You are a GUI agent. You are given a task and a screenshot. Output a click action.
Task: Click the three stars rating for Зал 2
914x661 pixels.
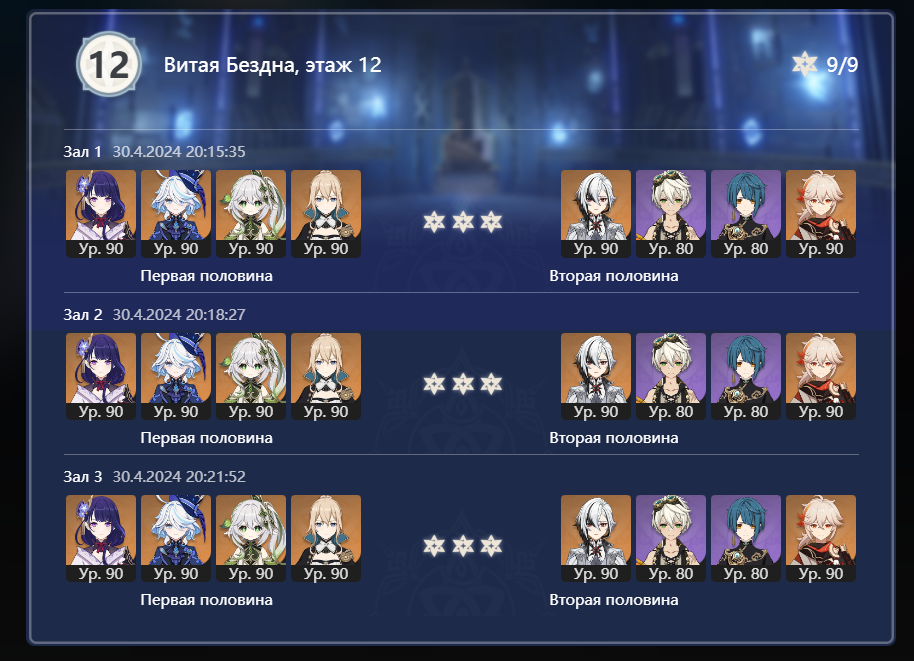[x=463, y=384]
